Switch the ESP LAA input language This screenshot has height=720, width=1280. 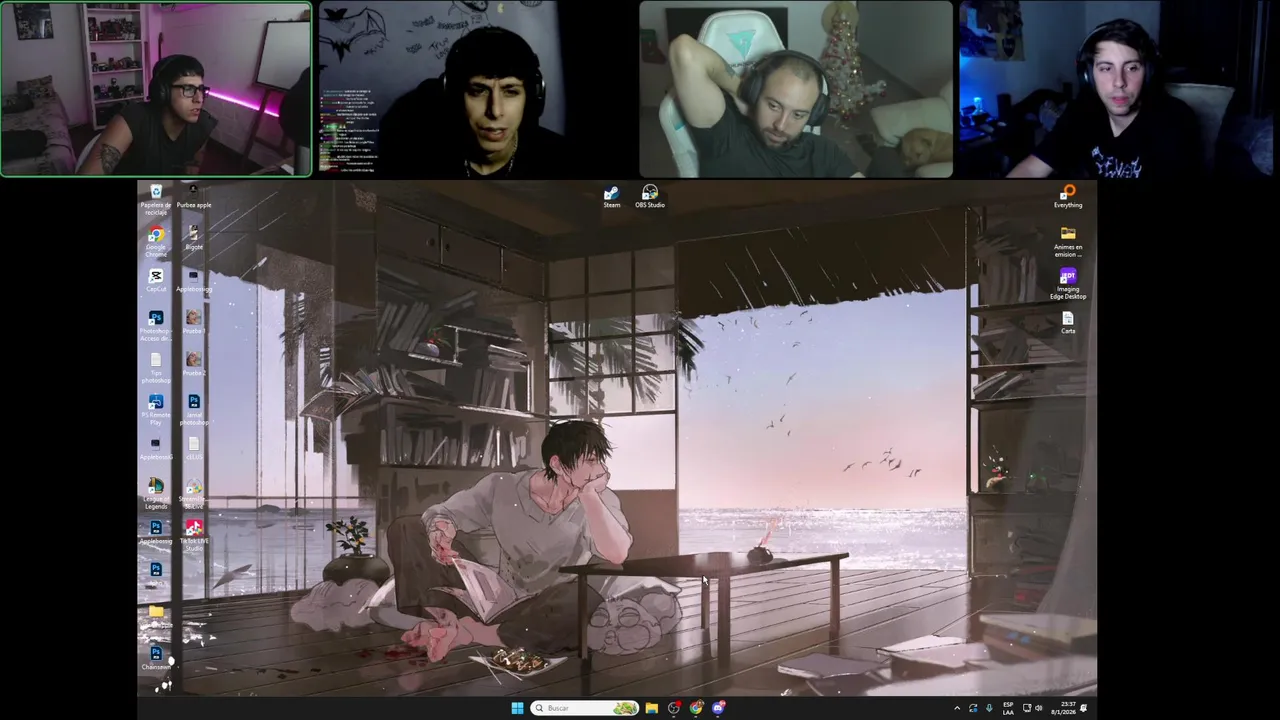[1007, 708]
